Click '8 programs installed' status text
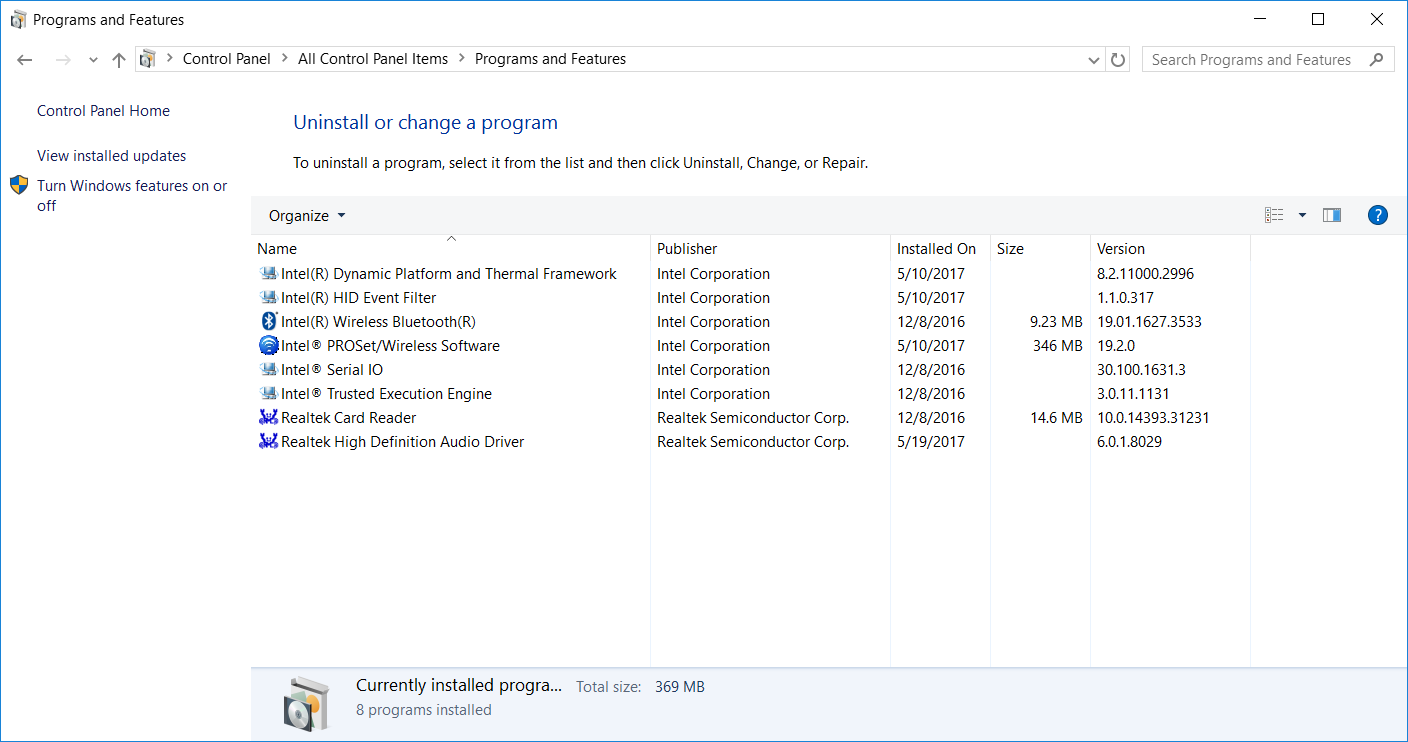This screenshot has height=742, width=1408. tap(424, 710)
